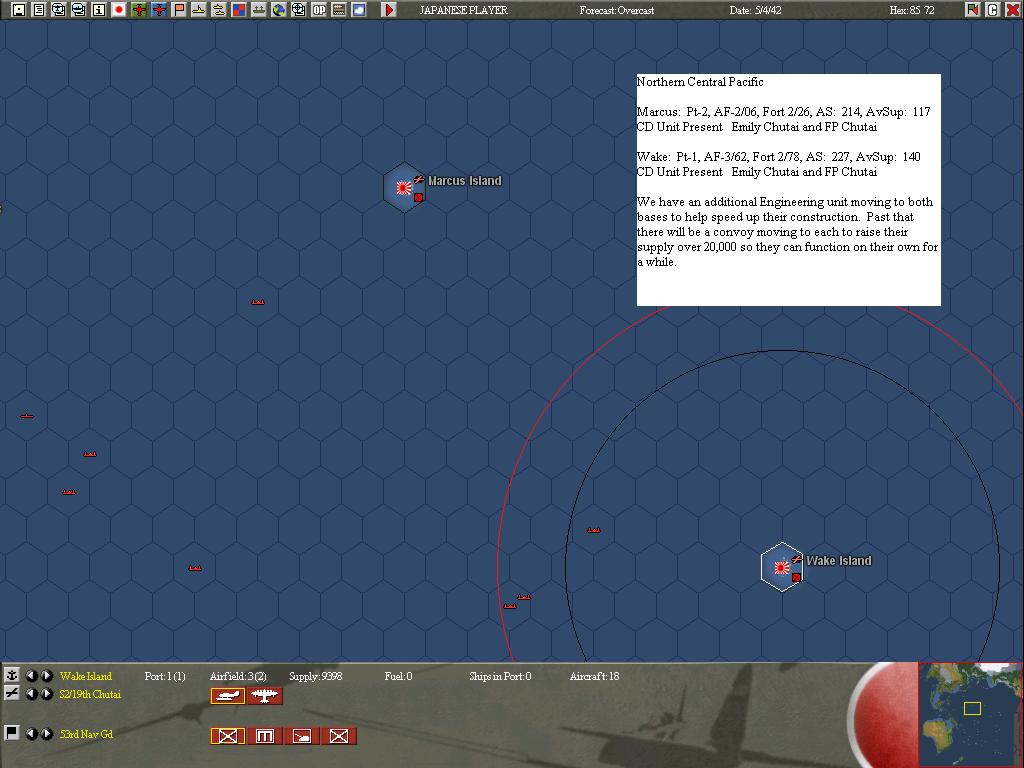Click the double yellow ships toolbar icon

[219, 10]
